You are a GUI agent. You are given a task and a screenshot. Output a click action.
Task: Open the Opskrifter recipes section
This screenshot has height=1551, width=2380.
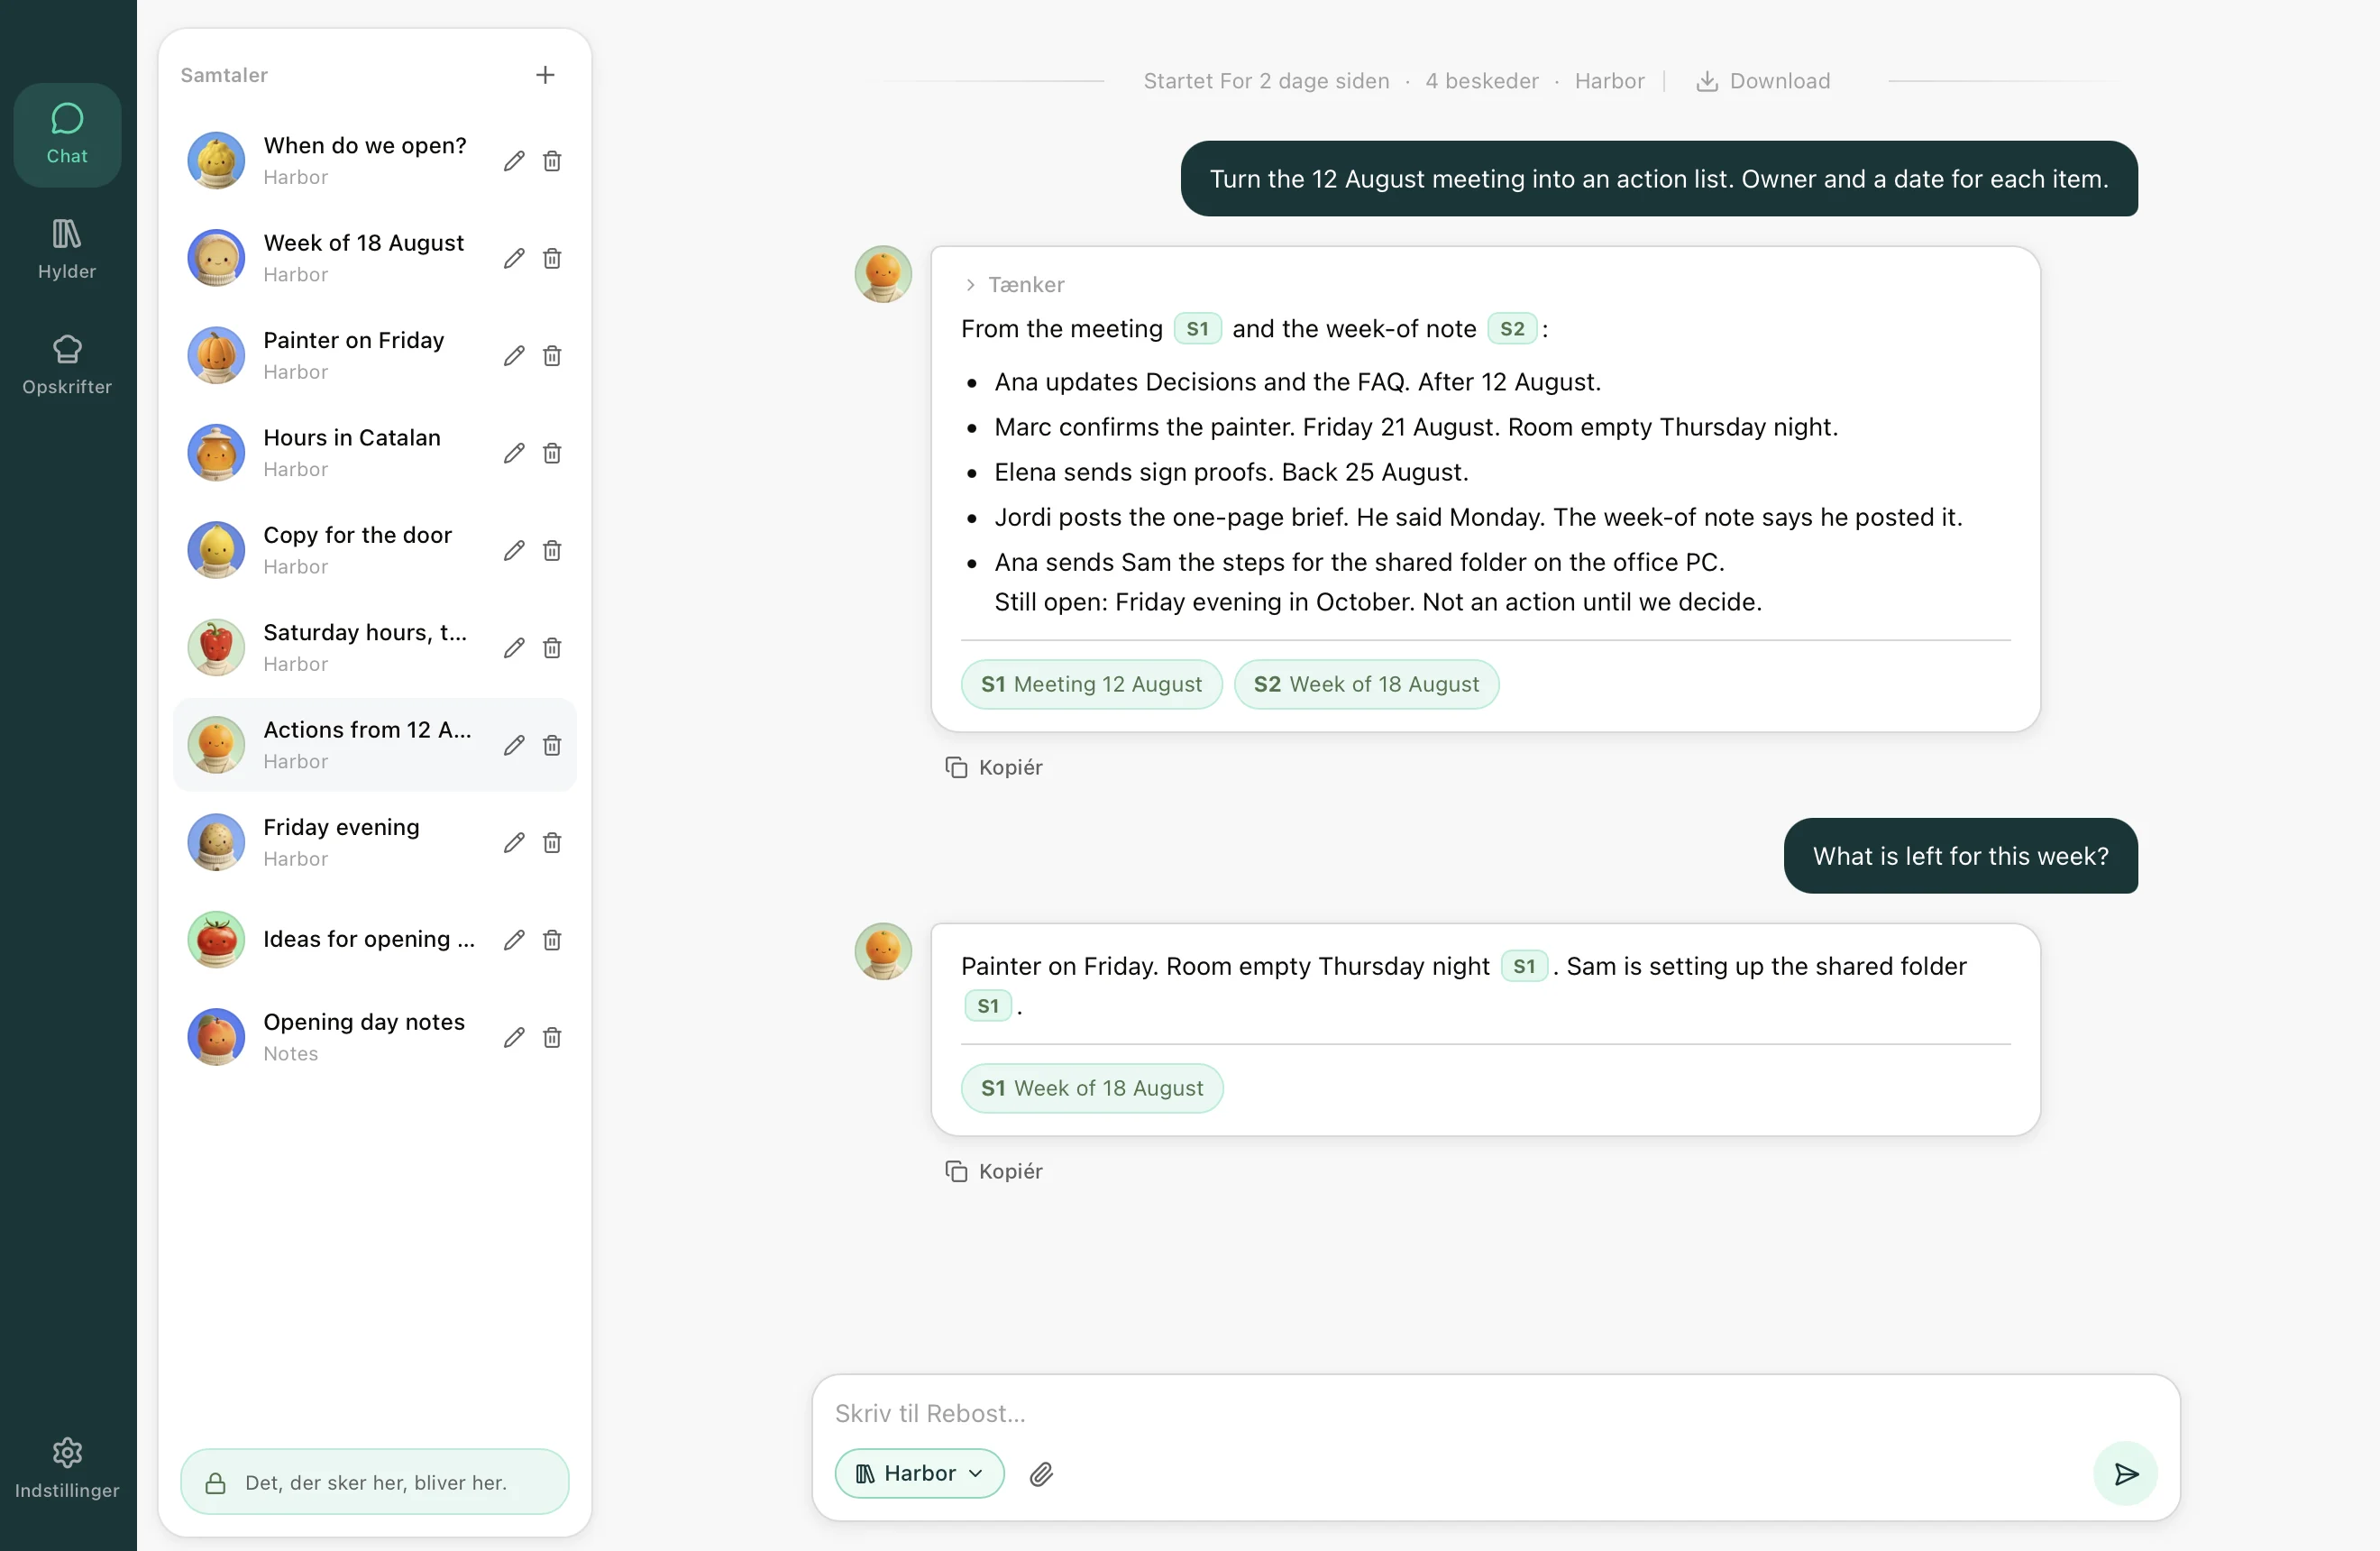[x=67, y=365]
